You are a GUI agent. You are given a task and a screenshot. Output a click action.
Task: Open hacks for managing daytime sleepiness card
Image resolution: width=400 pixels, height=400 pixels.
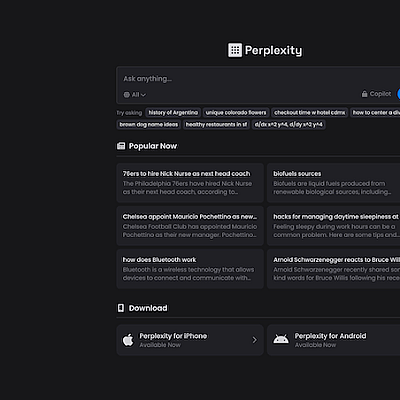pyautogui.click(x=333, y=226)
